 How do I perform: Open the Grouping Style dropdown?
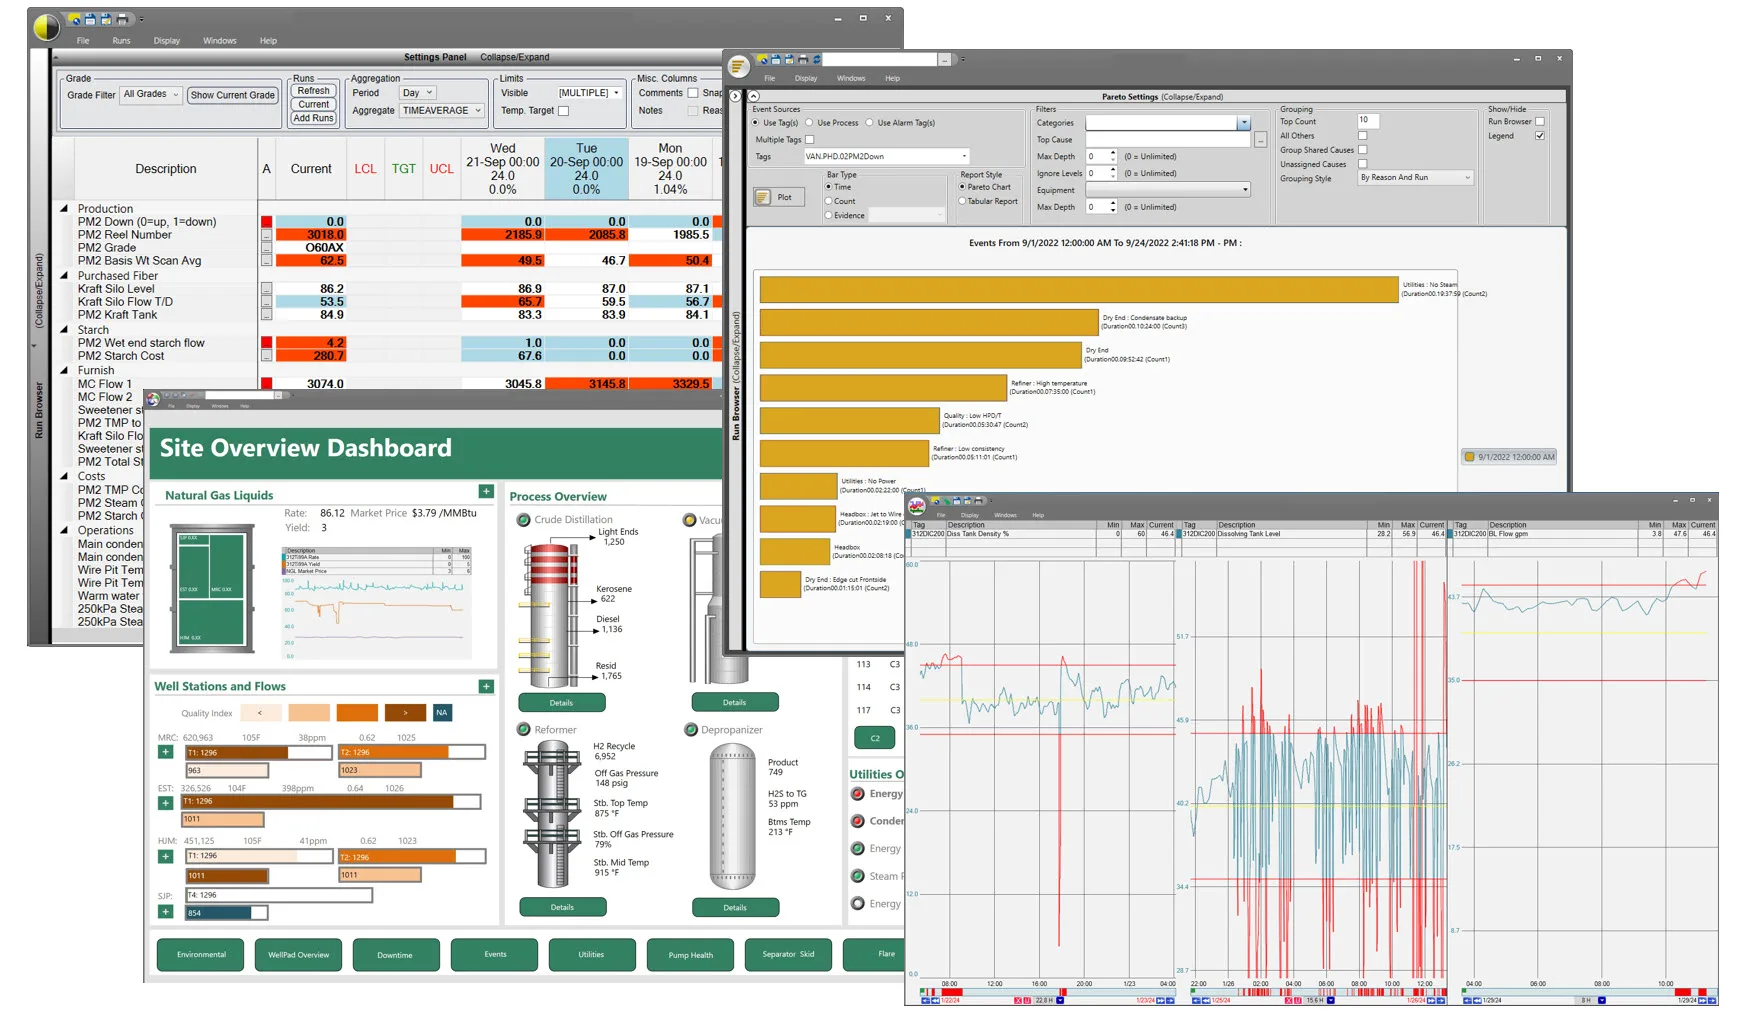[x=1415, y=178]
